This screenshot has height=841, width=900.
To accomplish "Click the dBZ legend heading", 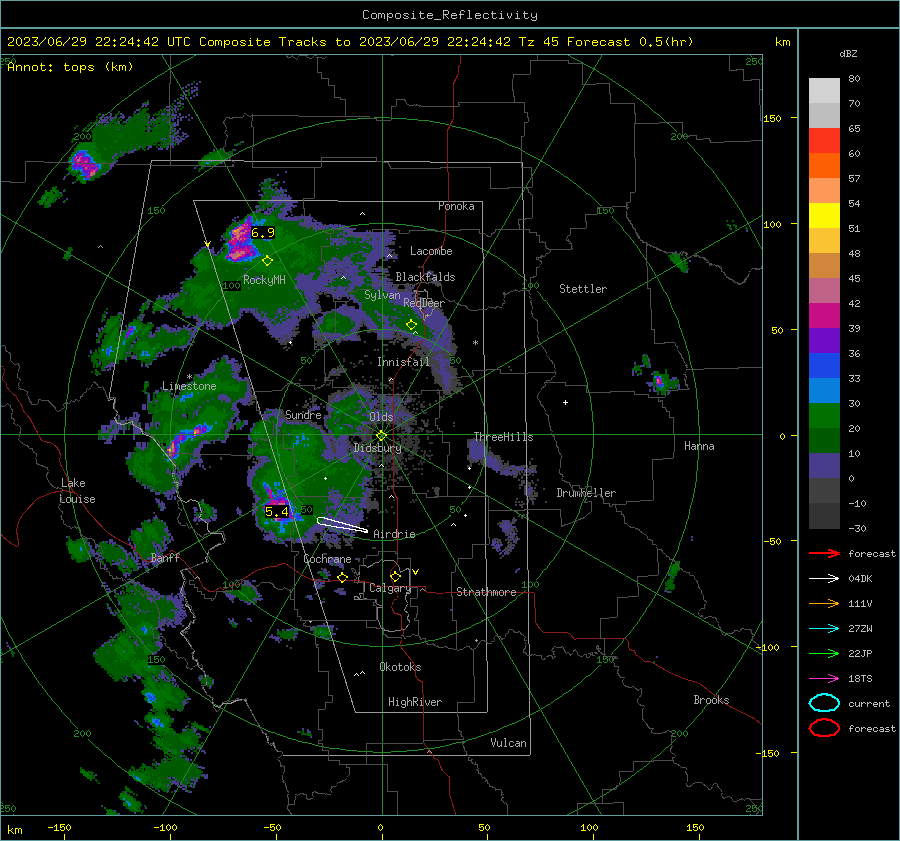I will (848, 54).
